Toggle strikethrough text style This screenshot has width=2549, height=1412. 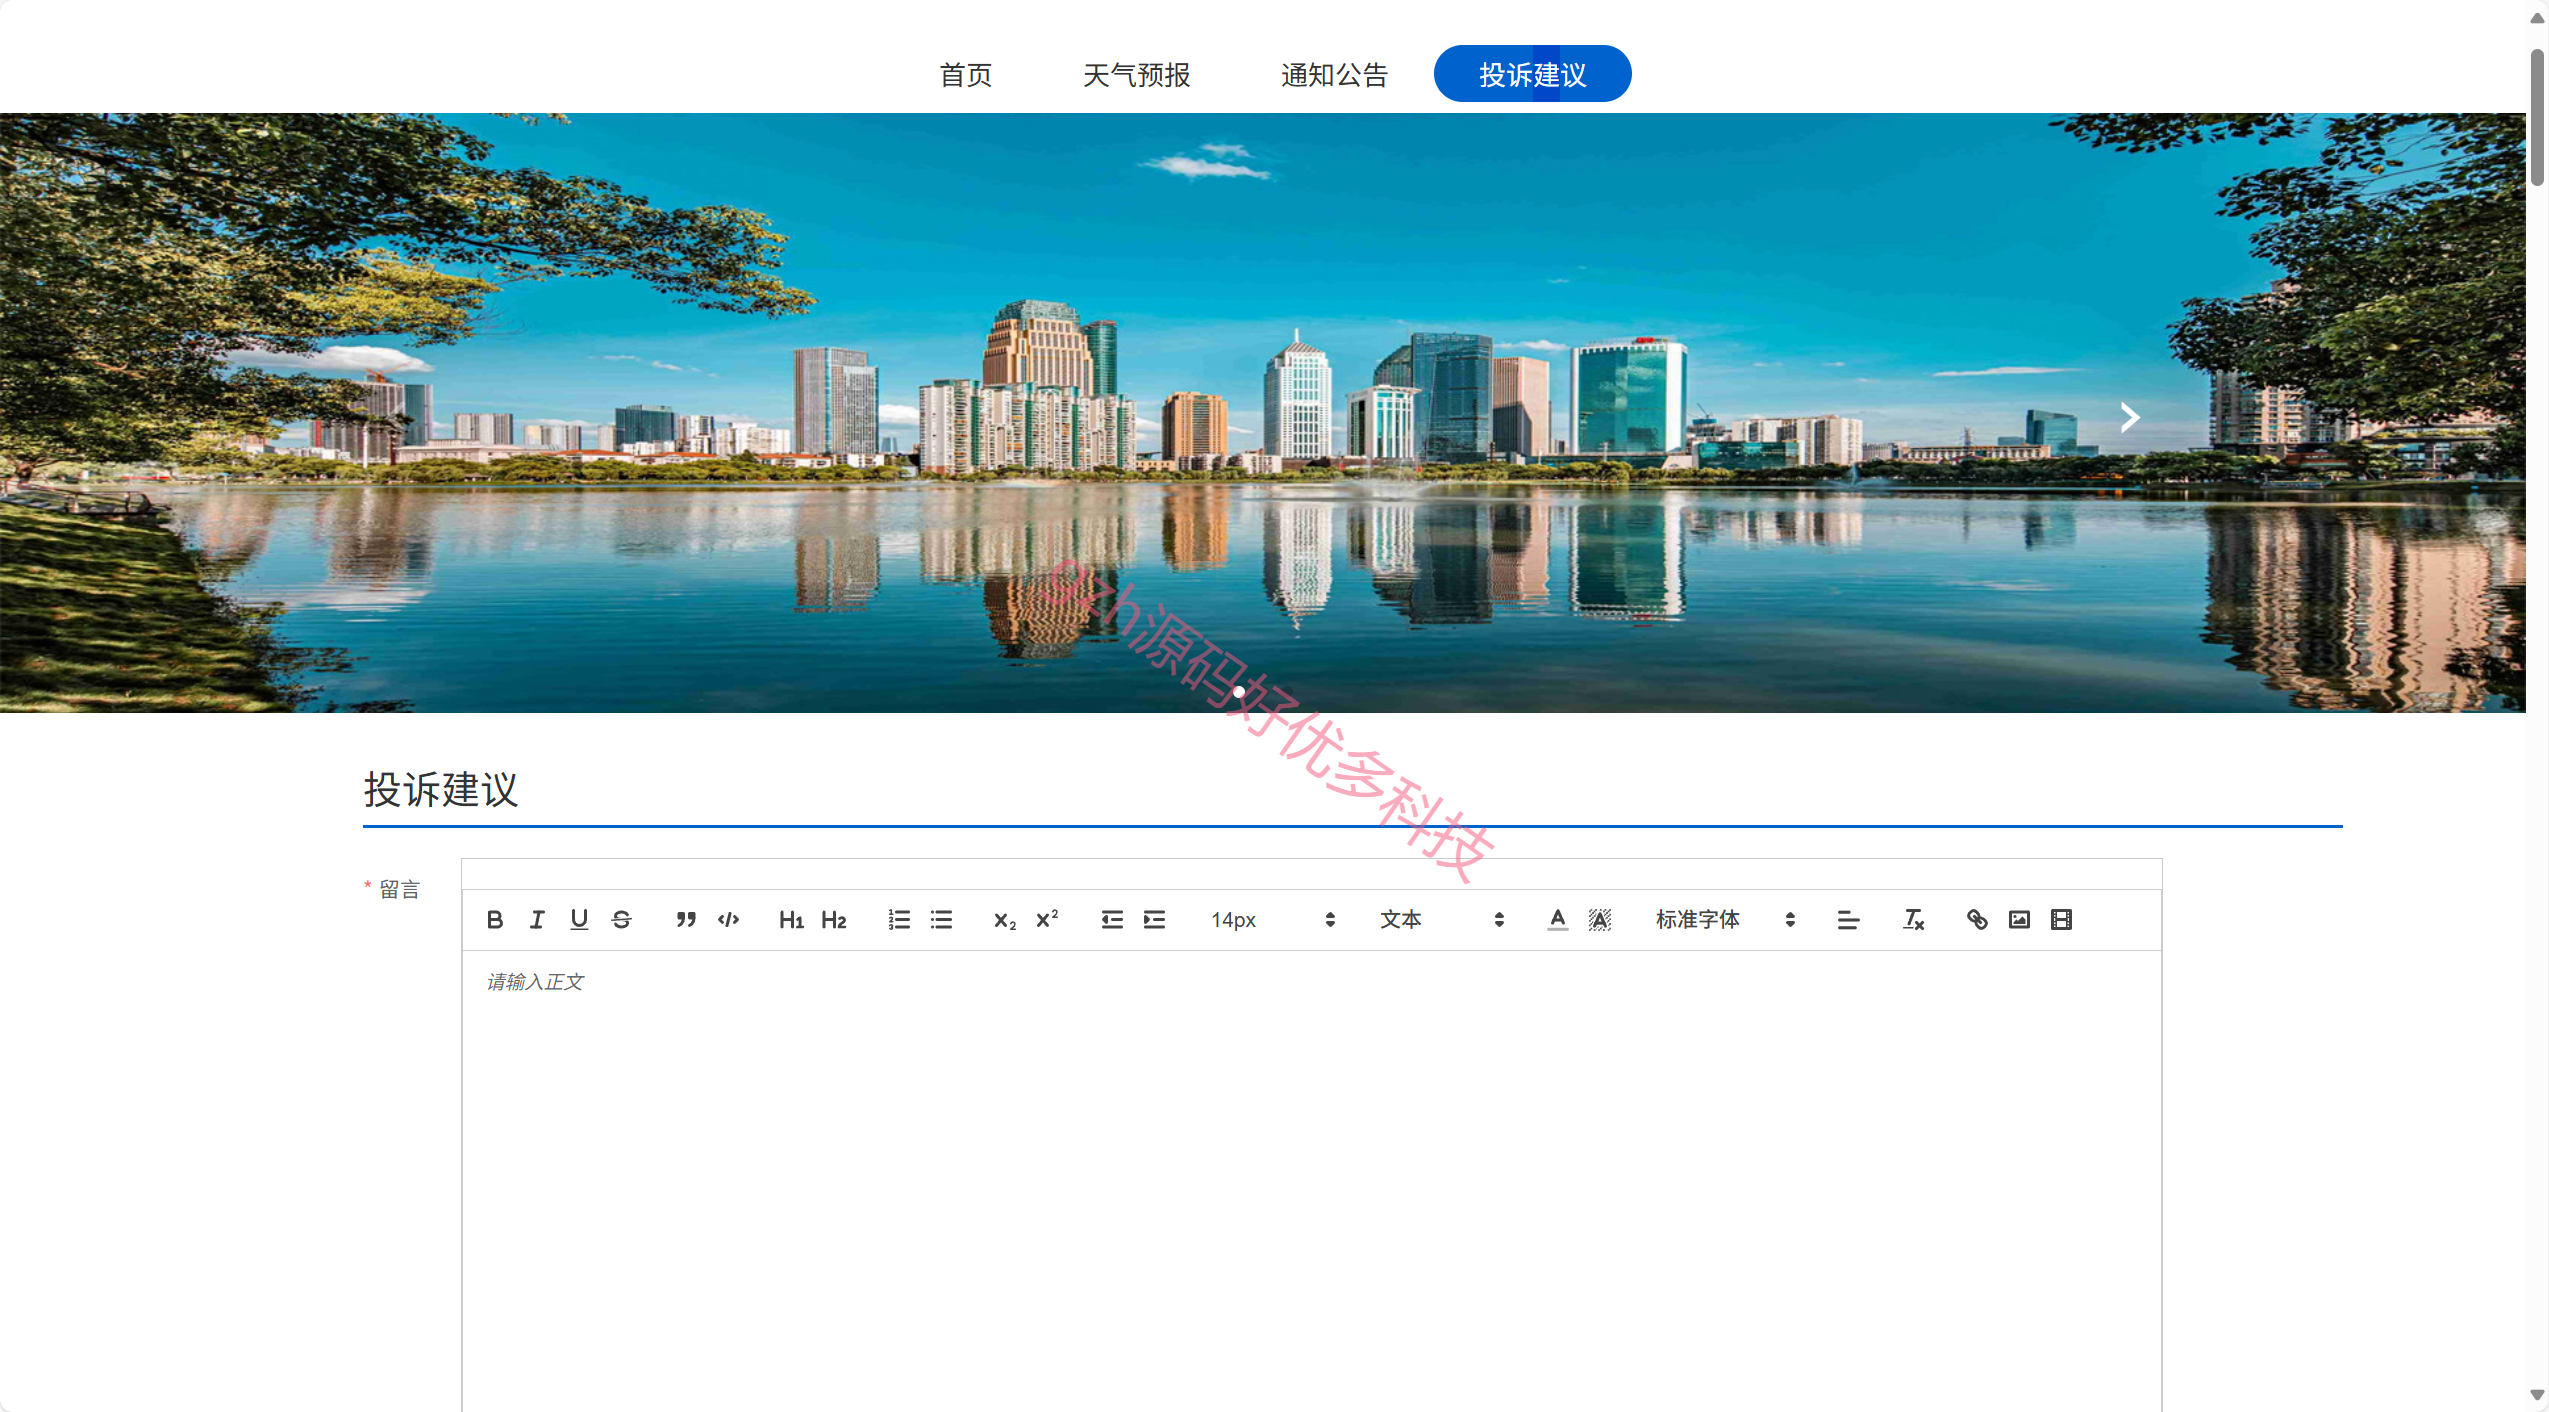[622, 920]
